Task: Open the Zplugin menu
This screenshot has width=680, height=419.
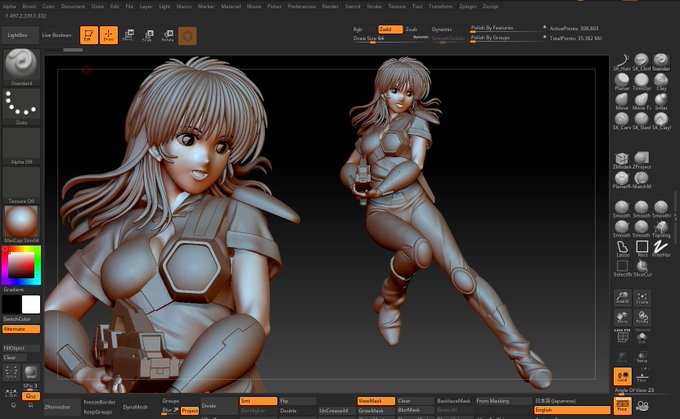Action: coord(468,7)
